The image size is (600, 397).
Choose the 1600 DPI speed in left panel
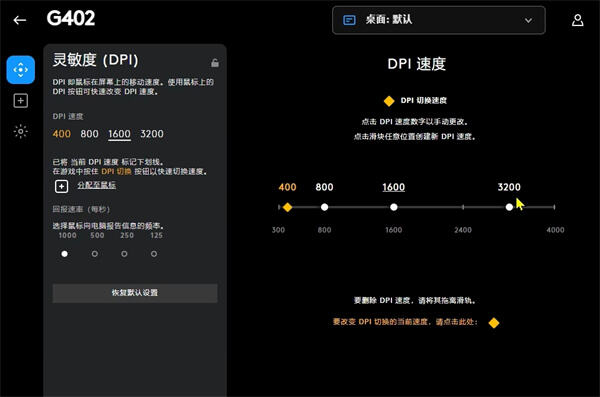point(119,134)
